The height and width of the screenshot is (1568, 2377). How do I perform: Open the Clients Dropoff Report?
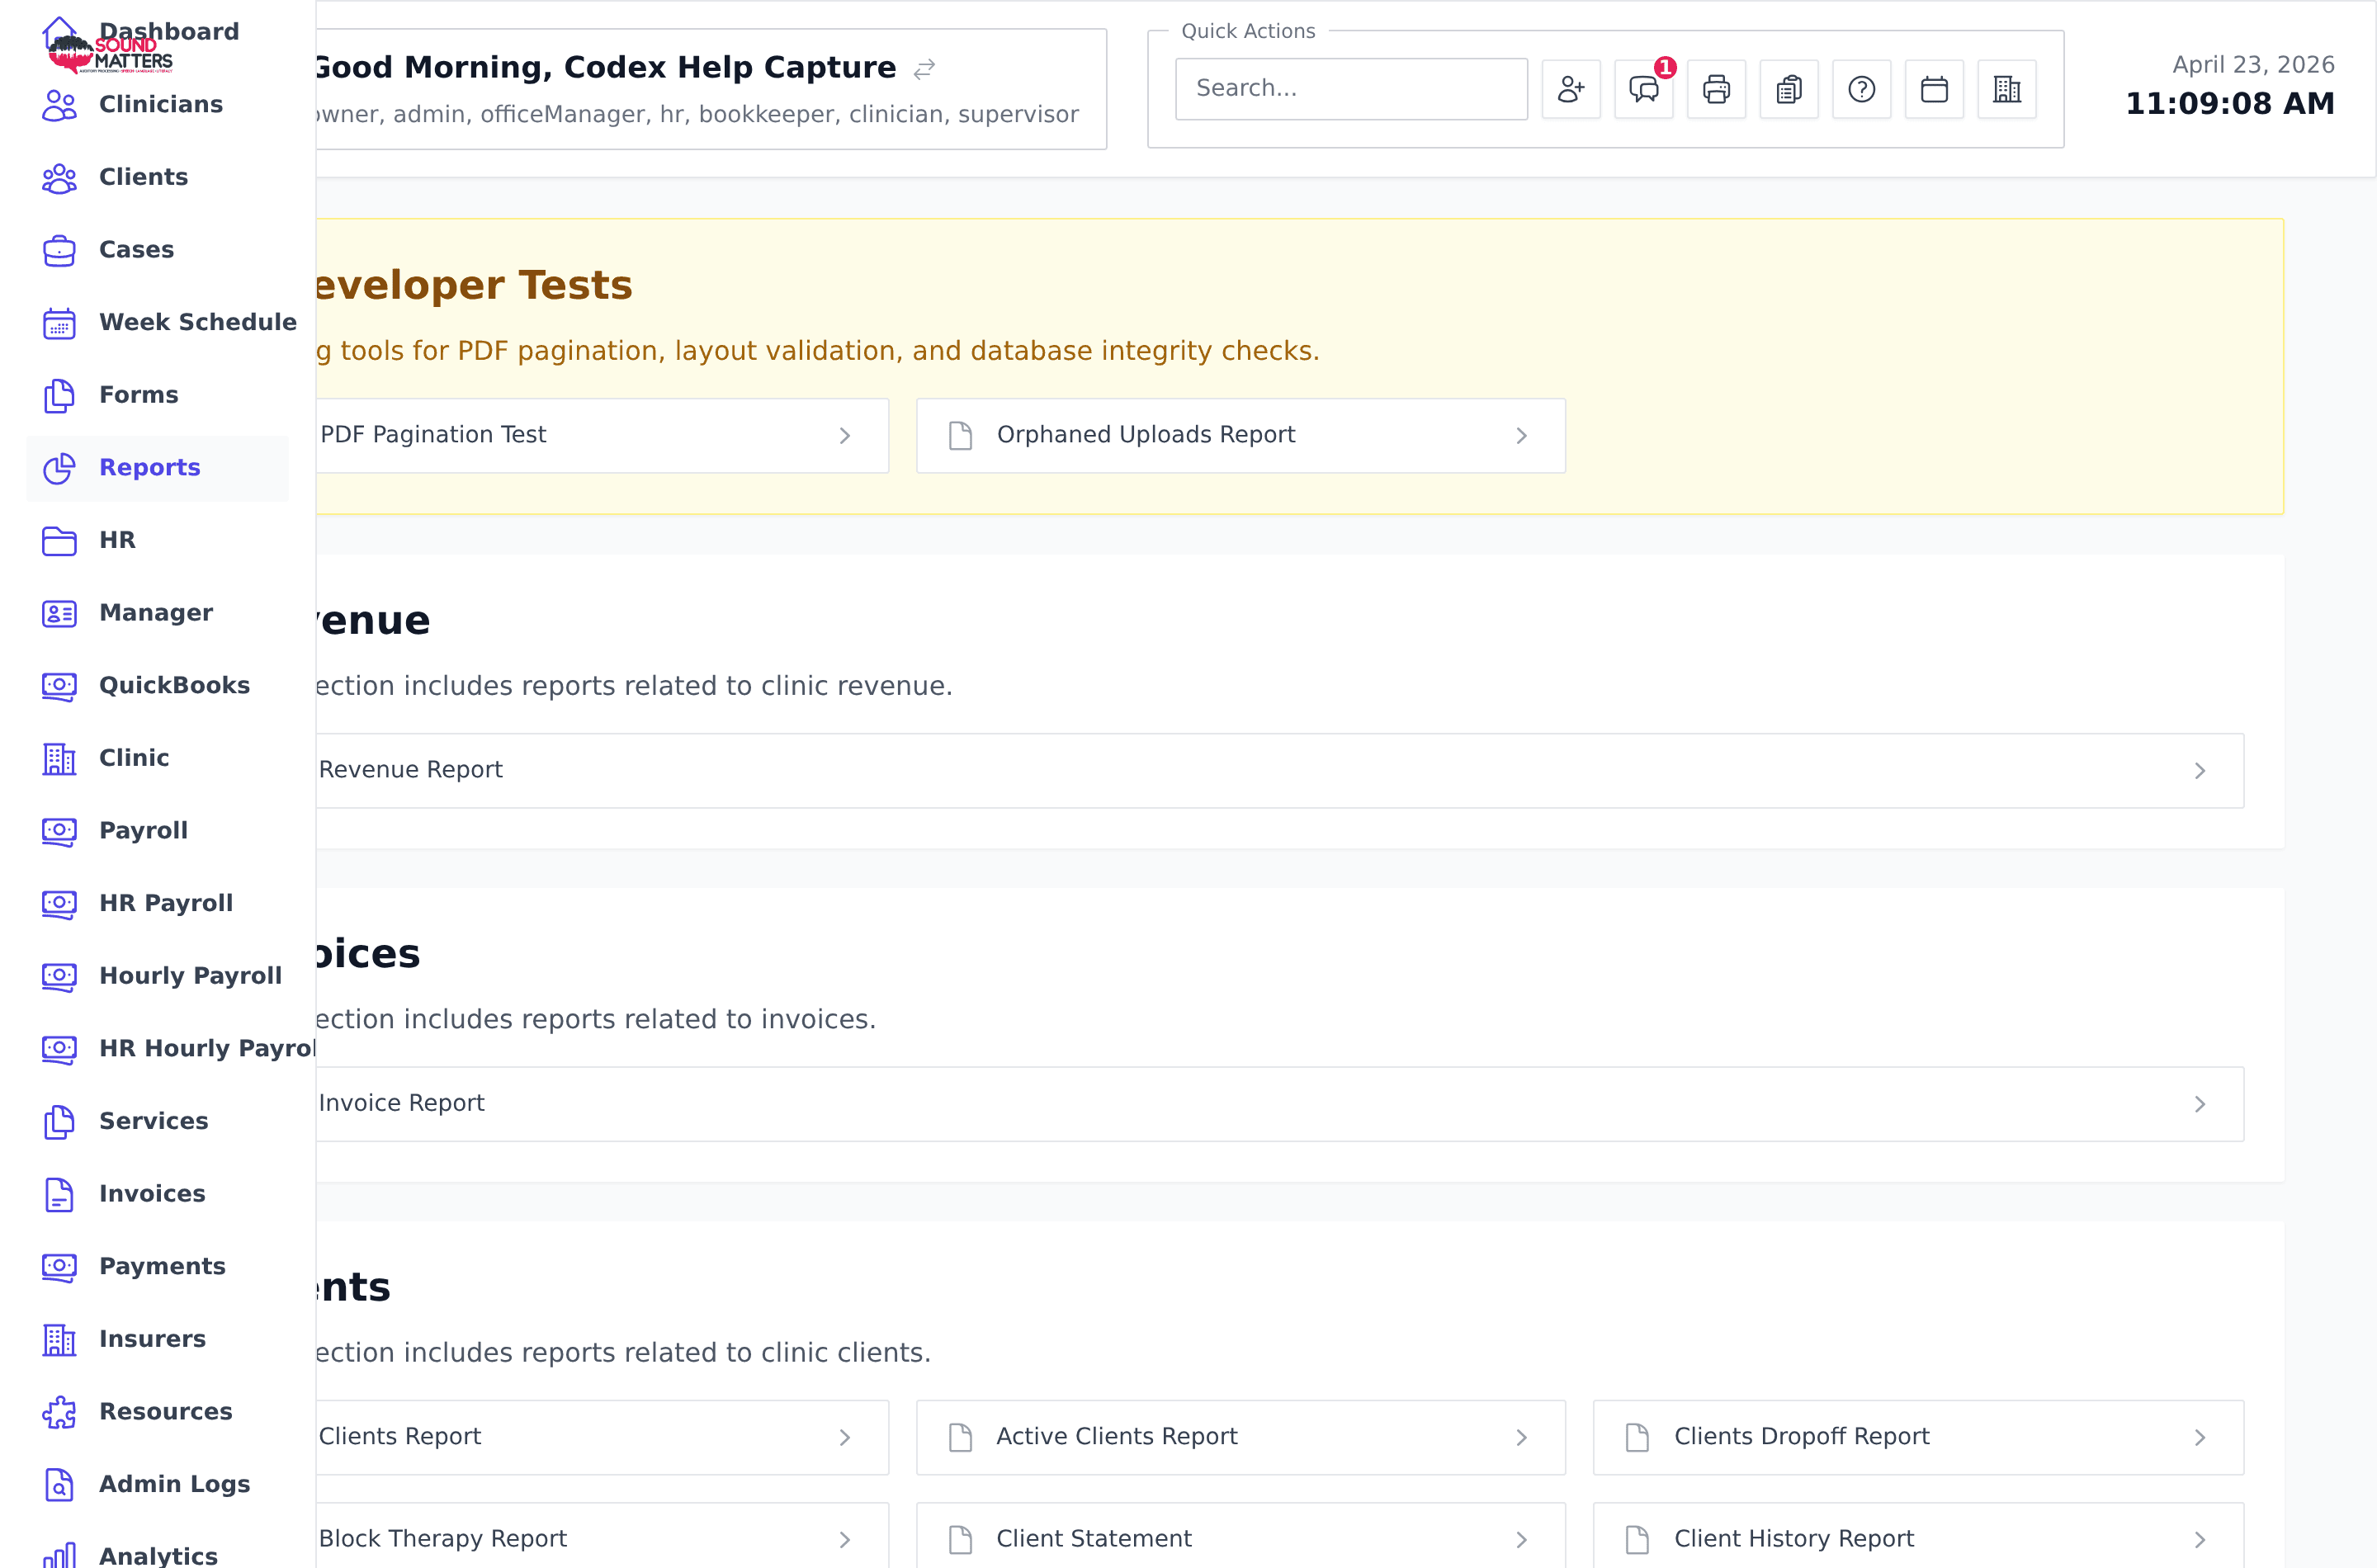click(1918, 1437)
